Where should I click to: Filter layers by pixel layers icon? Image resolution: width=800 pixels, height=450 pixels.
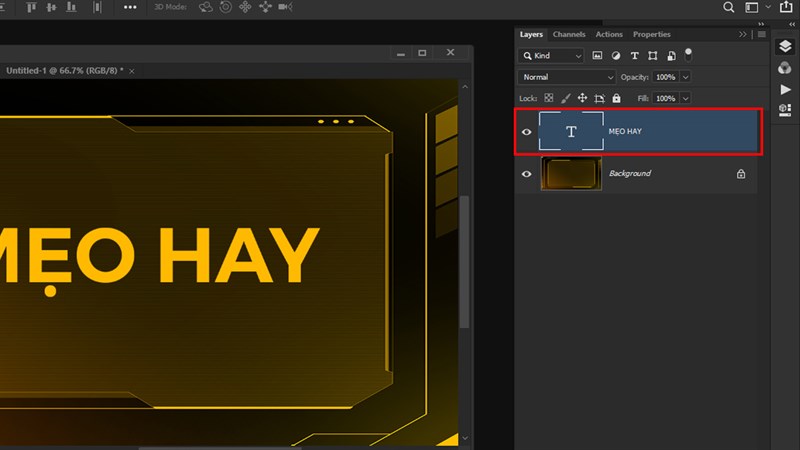point(597,56)
